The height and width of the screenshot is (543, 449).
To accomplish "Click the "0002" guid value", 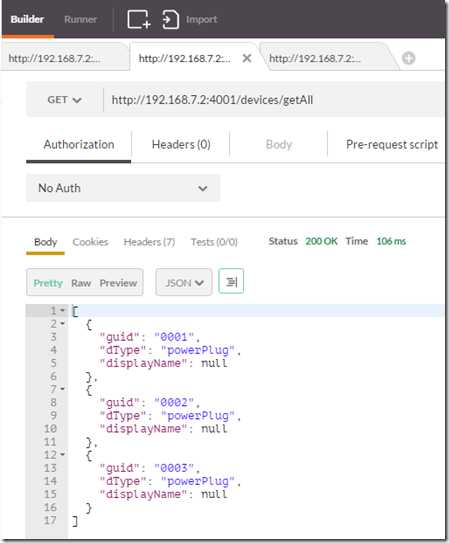I will click(x=174, y=402).
